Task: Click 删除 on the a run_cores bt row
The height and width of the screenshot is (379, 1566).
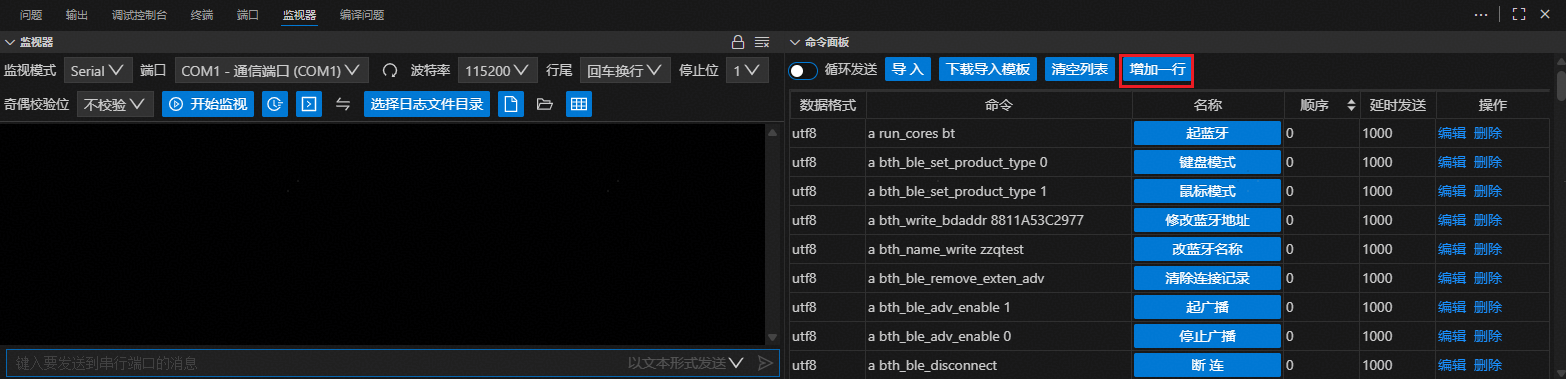Action: coord(1488,133)
